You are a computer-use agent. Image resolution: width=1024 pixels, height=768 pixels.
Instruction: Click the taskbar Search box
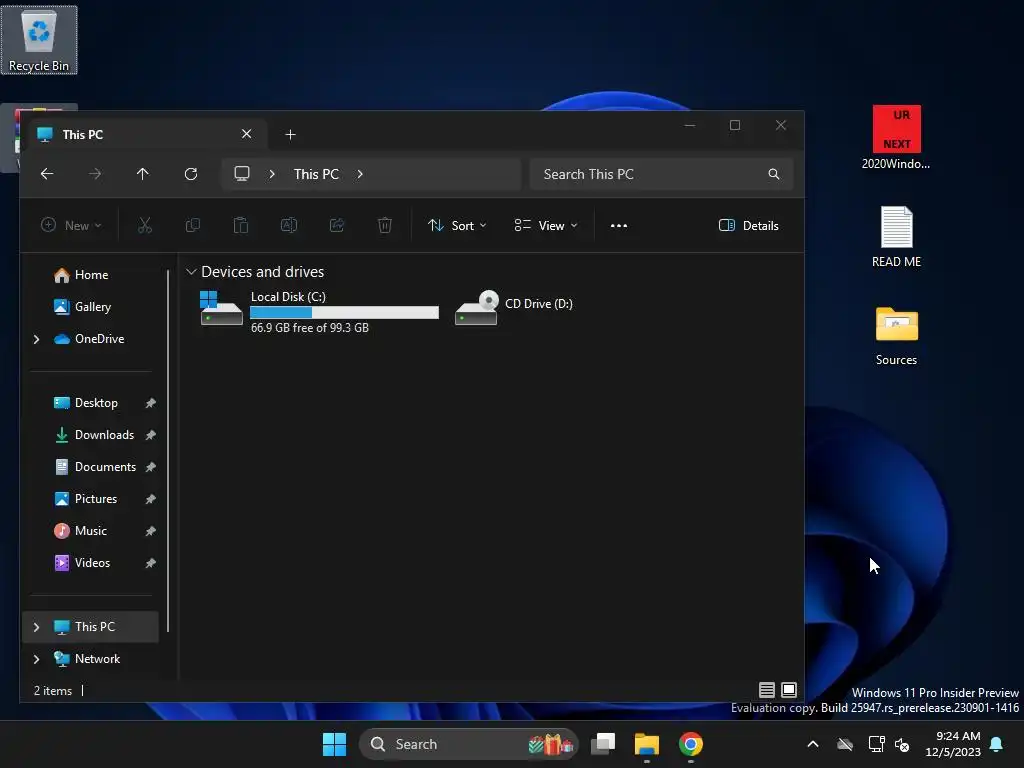click(468, 744)
